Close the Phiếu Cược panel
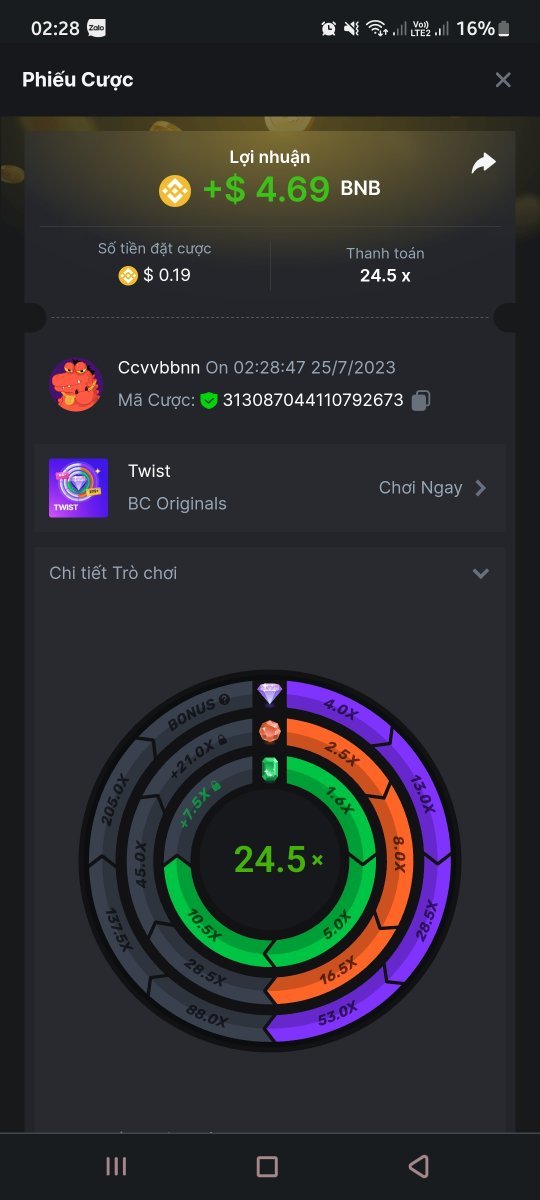540x1200 pixels. click(x=503, y=80)
